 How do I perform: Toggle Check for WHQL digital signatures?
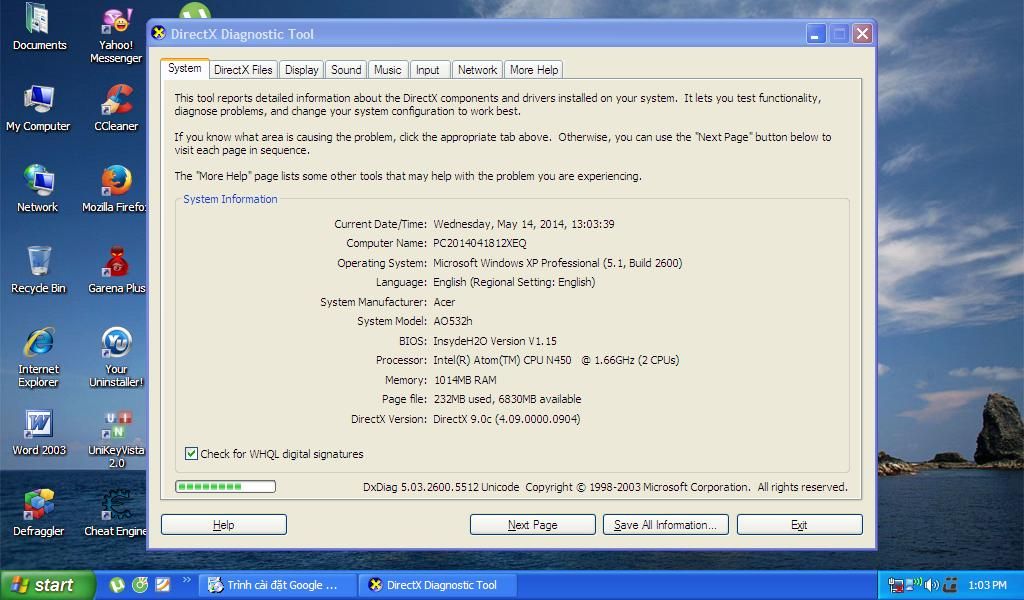click(191, 454)
